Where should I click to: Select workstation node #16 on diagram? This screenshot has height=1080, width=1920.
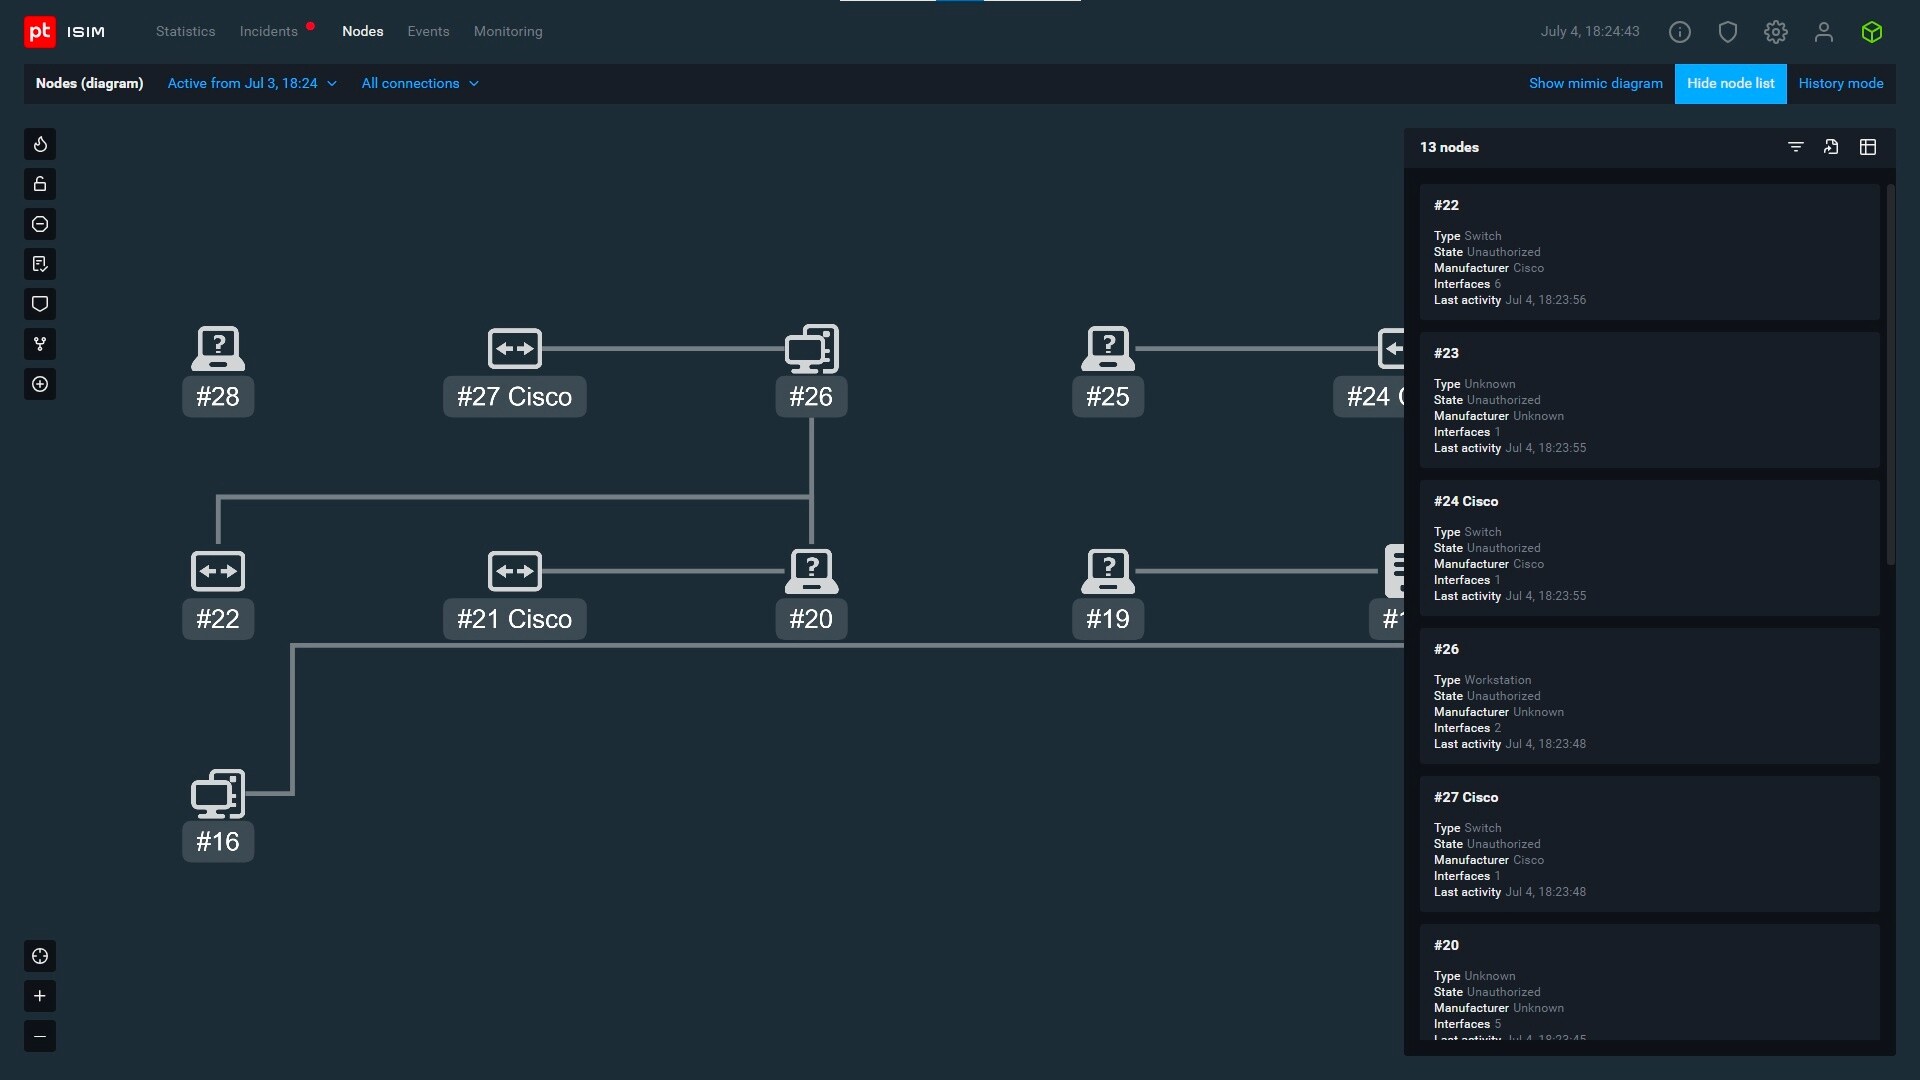(218, 815)
